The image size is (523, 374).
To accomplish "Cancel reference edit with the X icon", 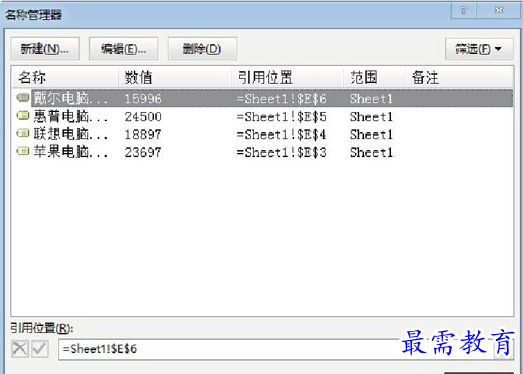I will 20,349.
